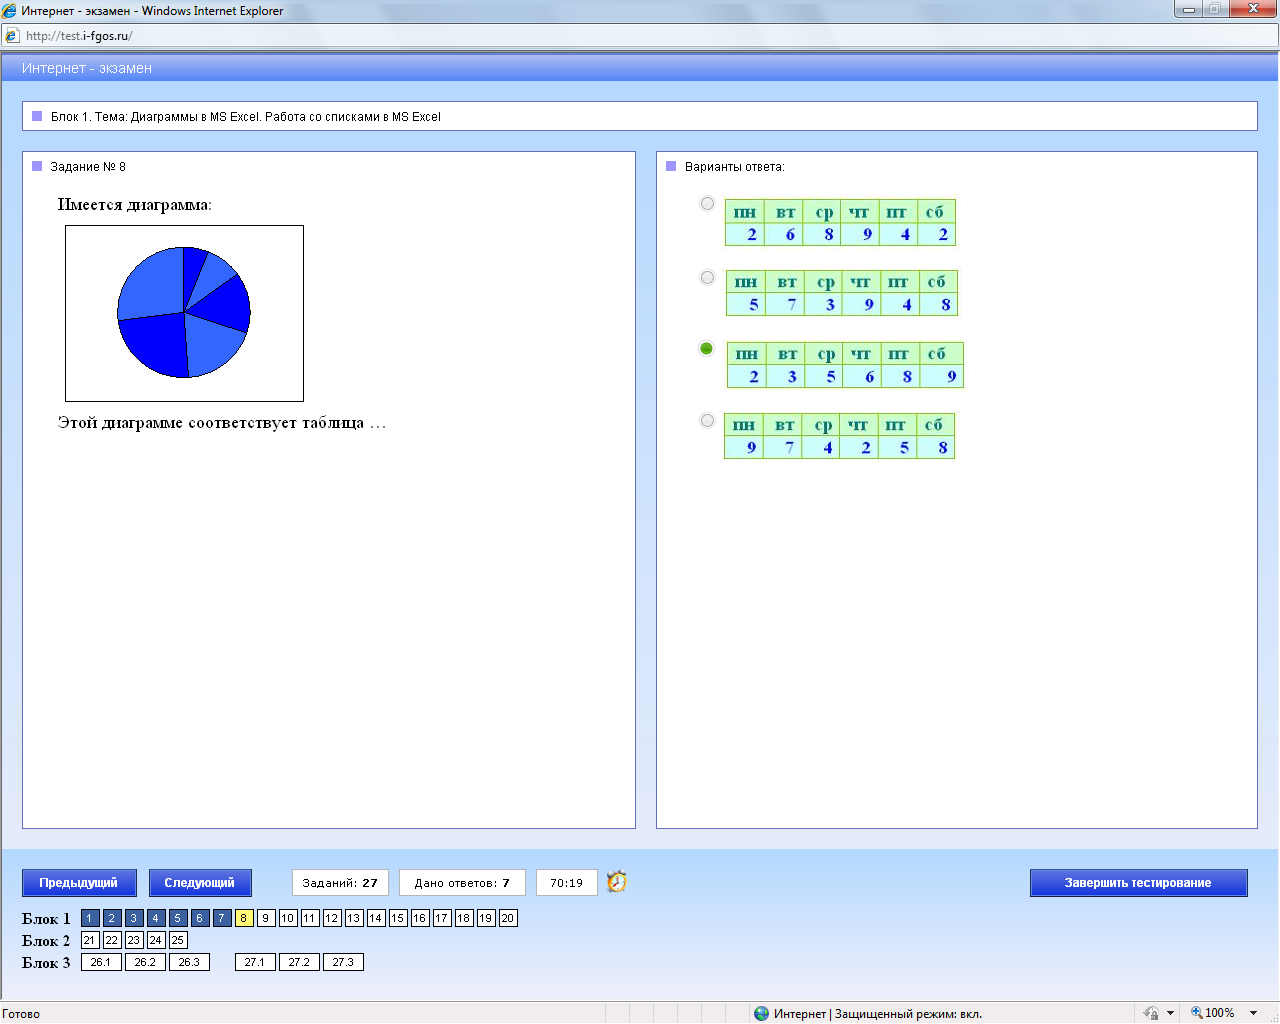Viewport: 1280px width, 1024px height.
Task: Click the first answer table image
Action: pos(841,223)
